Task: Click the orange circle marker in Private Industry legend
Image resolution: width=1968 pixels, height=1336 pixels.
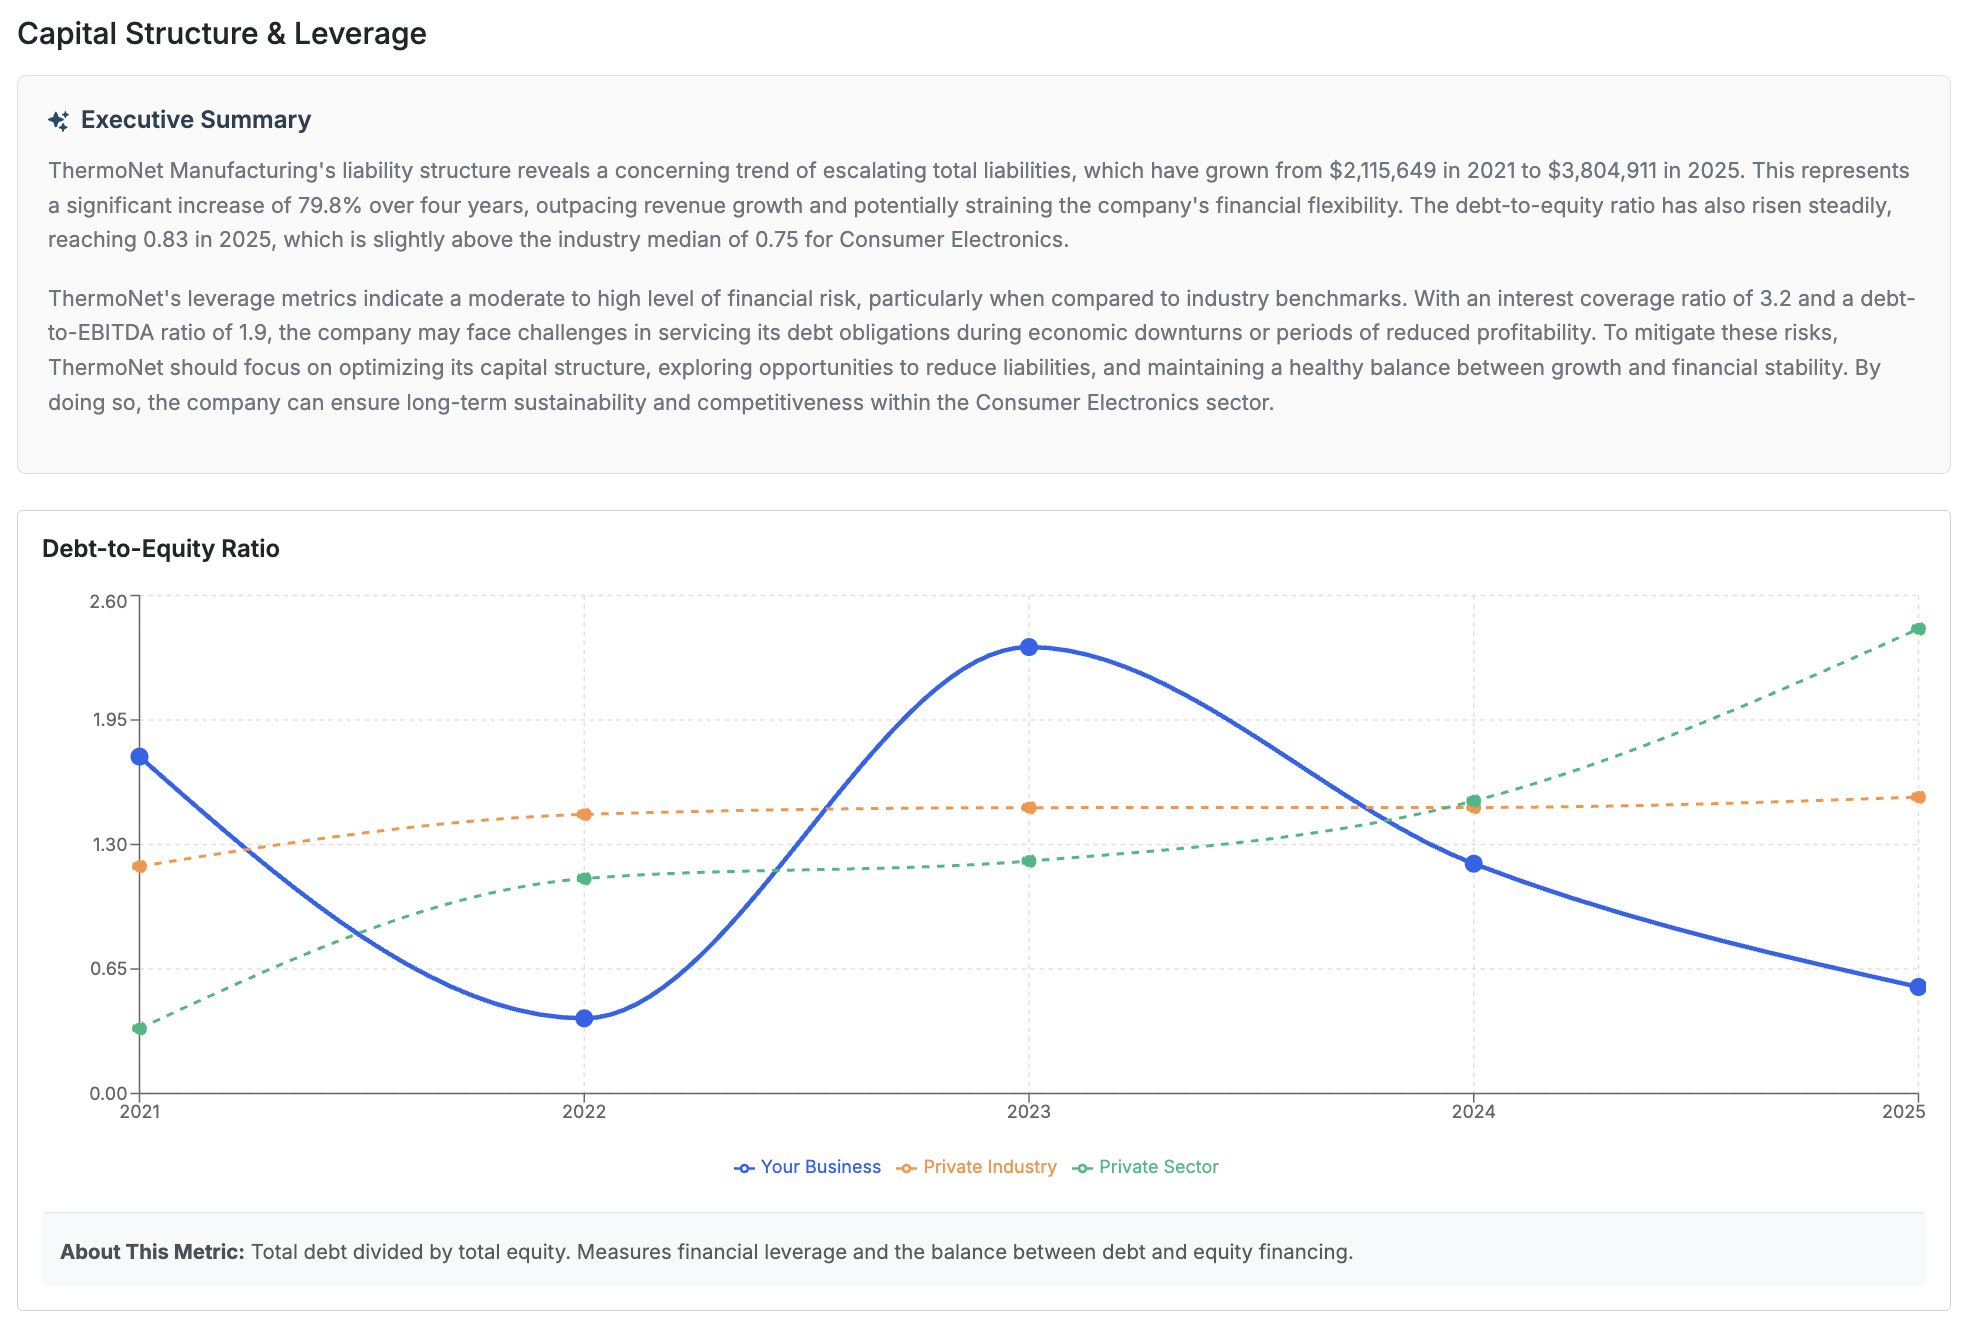Action: pos(907,1167)
